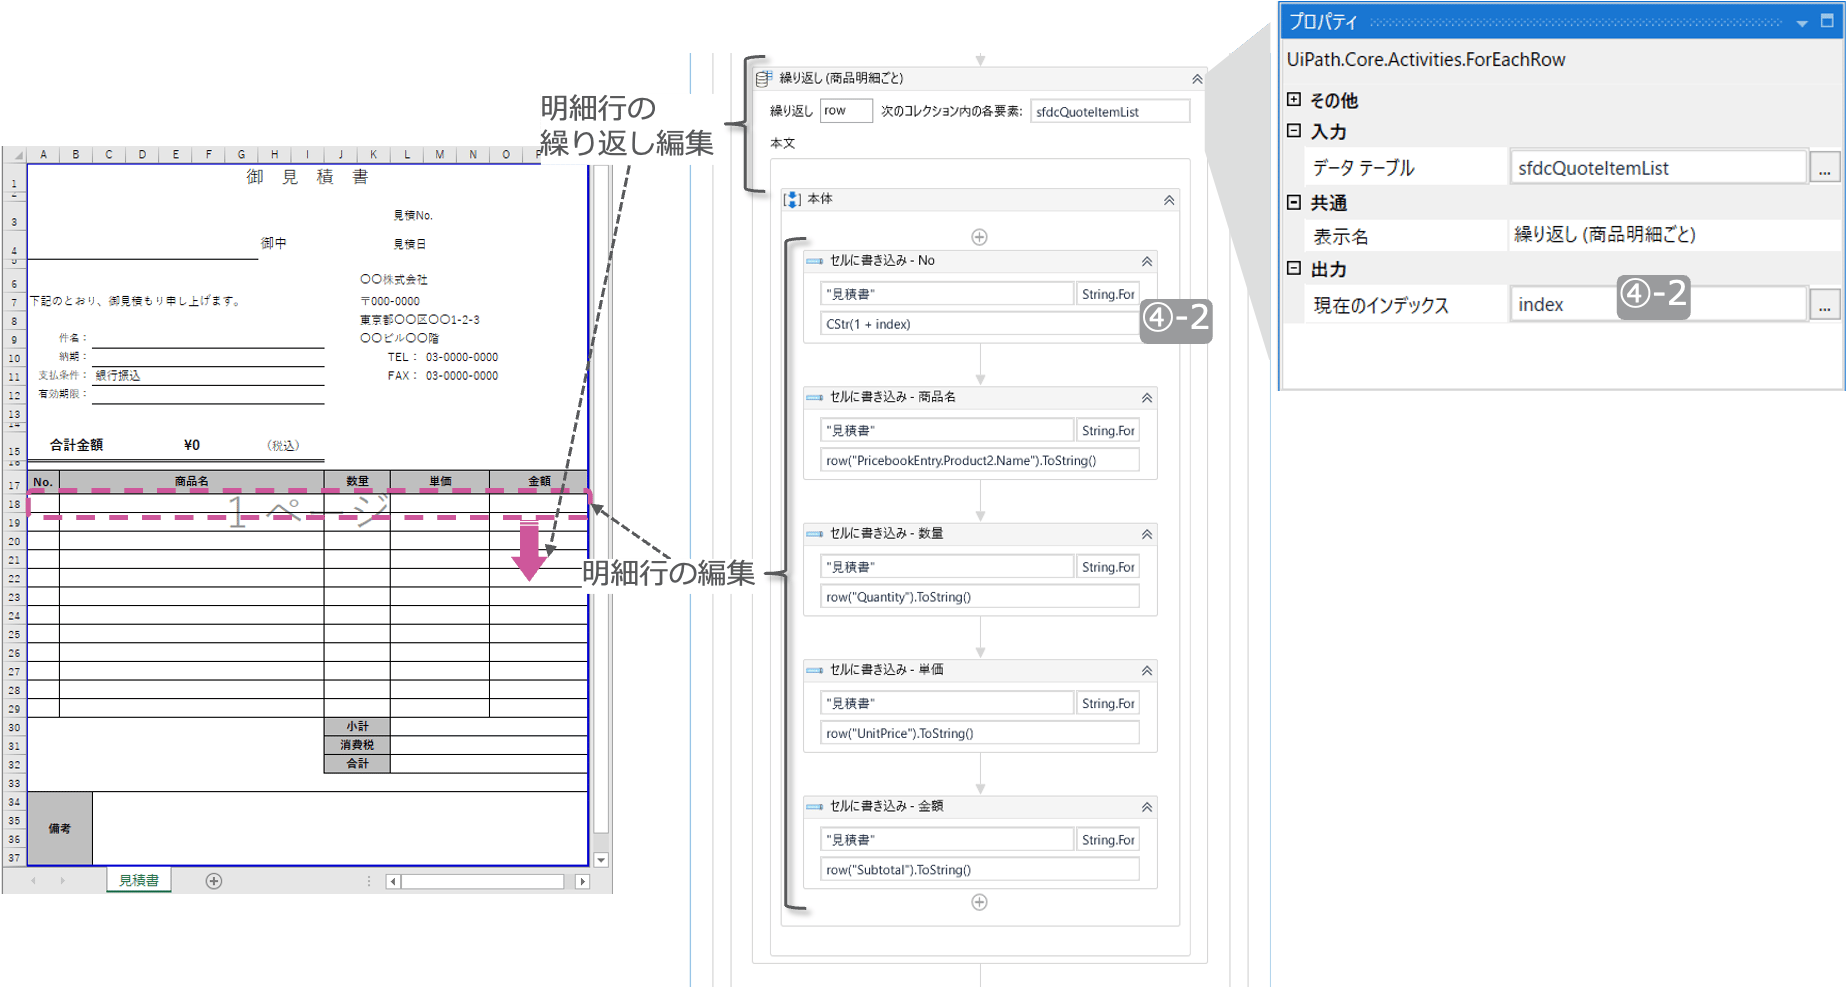The height and width of the screenshot is (987, 1847).
Task: Select the 商品名 table header cell
Action: [x=192, y=481]
